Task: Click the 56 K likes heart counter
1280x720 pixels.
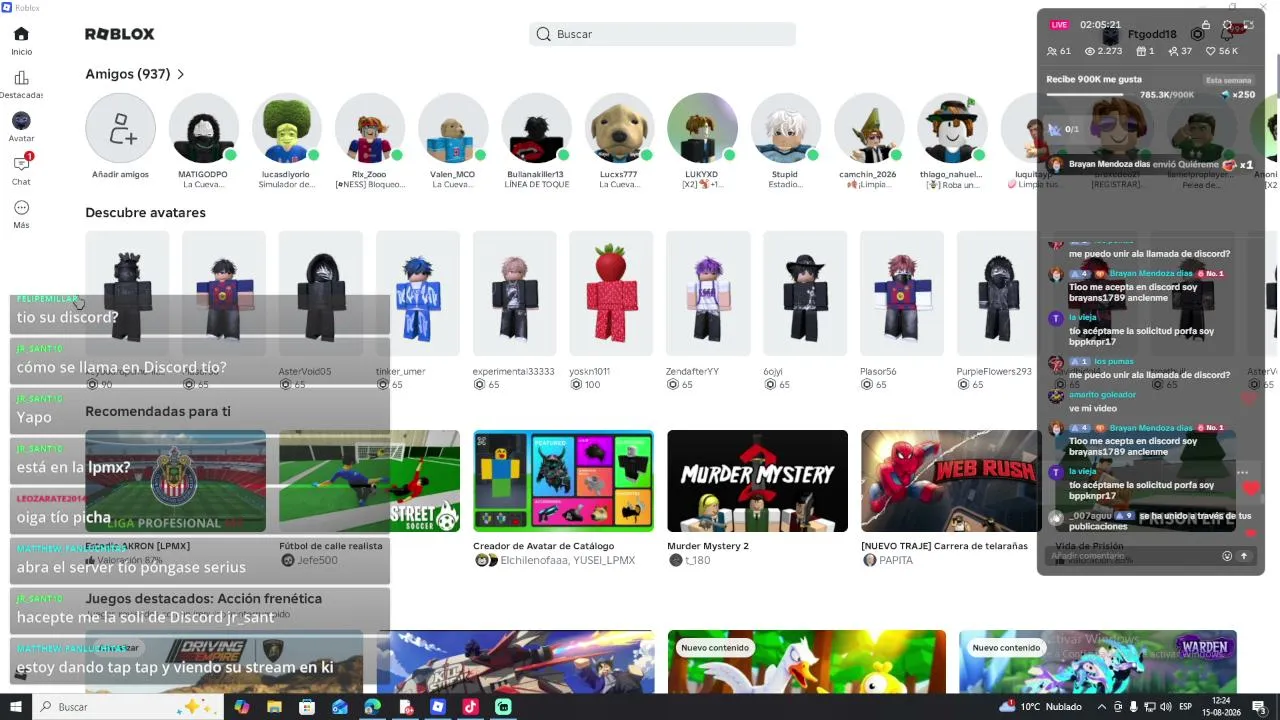Action: (1222, 51)
